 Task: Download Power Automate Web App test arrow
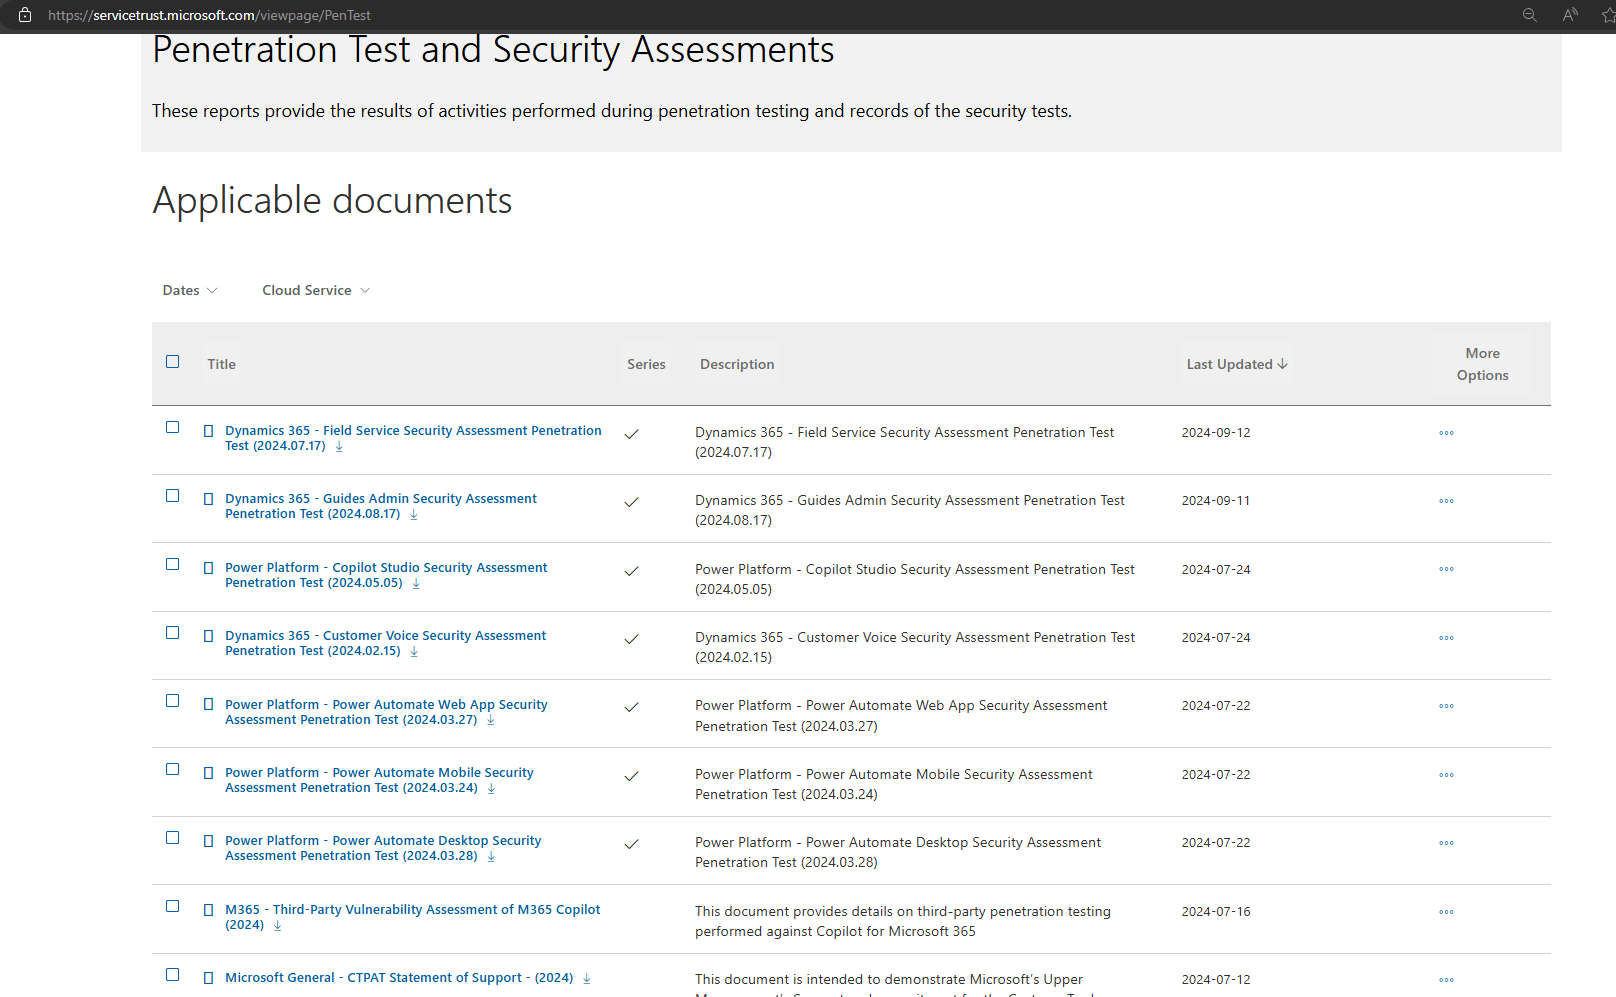pos(491,721)
